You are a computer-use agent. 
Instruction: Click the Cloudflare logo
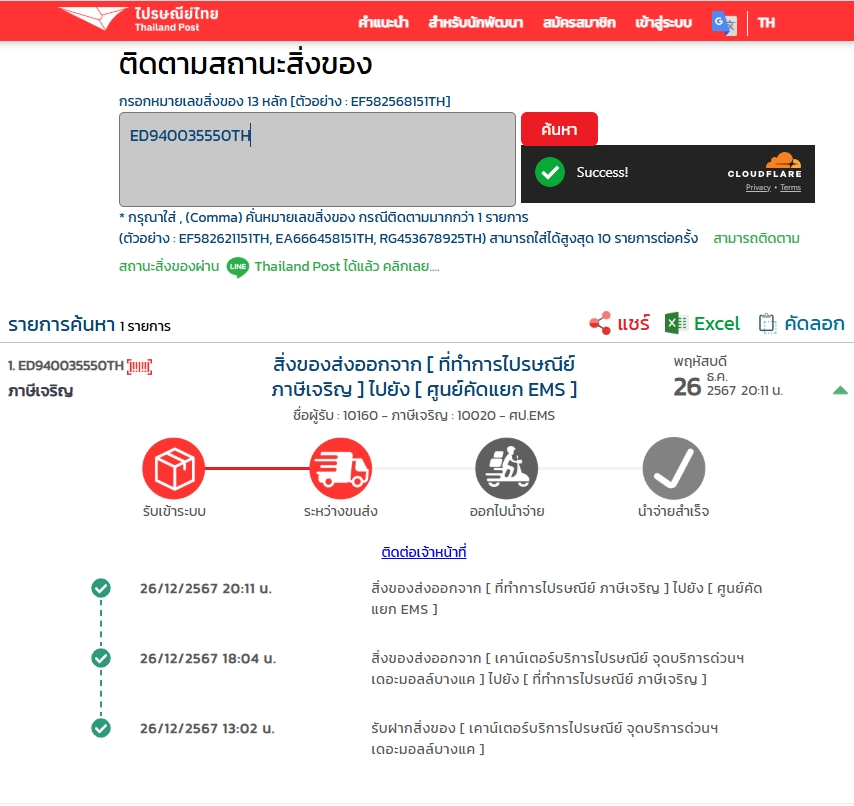(x=765, y=166)
